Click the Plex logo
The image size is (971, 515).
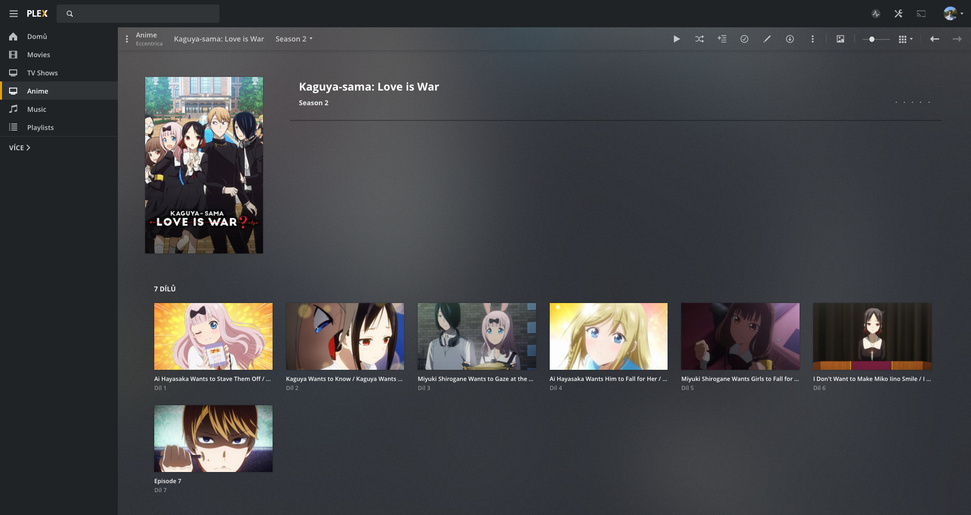37,13
